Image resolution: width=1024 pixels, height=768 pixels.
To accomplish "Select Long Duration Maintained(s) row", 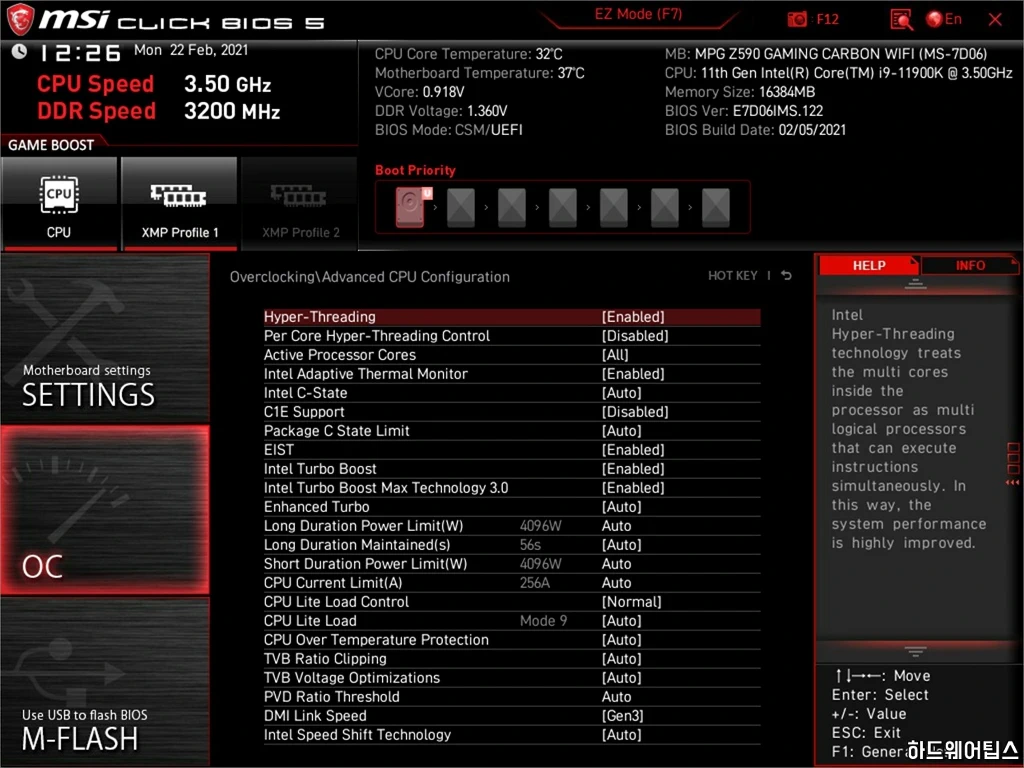I will [512, 545].
